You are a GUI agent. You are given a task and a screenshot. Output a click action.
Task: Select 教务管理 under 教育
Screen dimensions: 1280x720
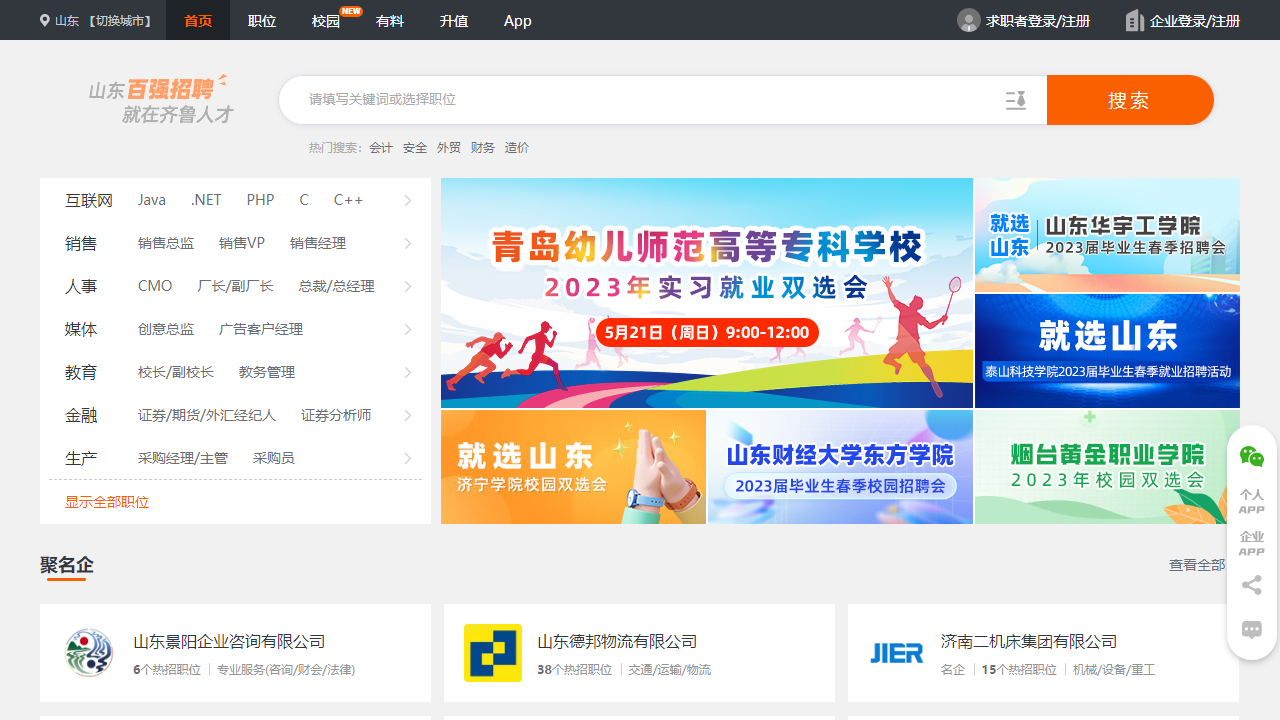pyautogui.click(x=267, y=373)
